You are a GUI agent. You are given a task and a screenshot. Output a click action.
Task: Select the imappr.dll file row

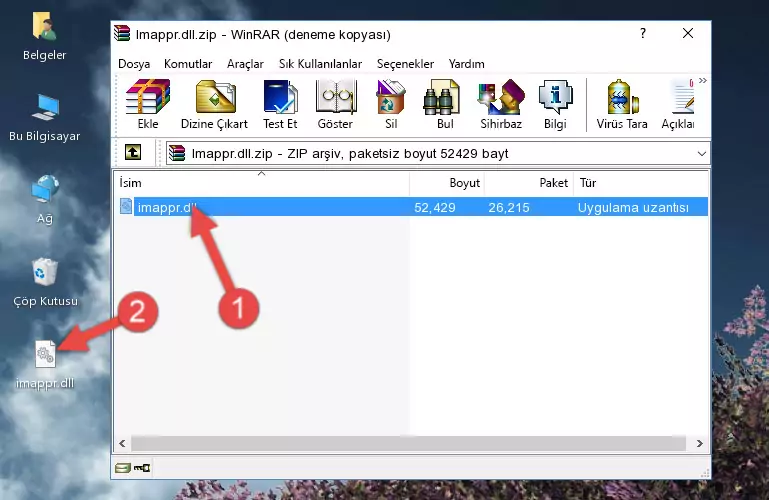(x=413, y=207)
